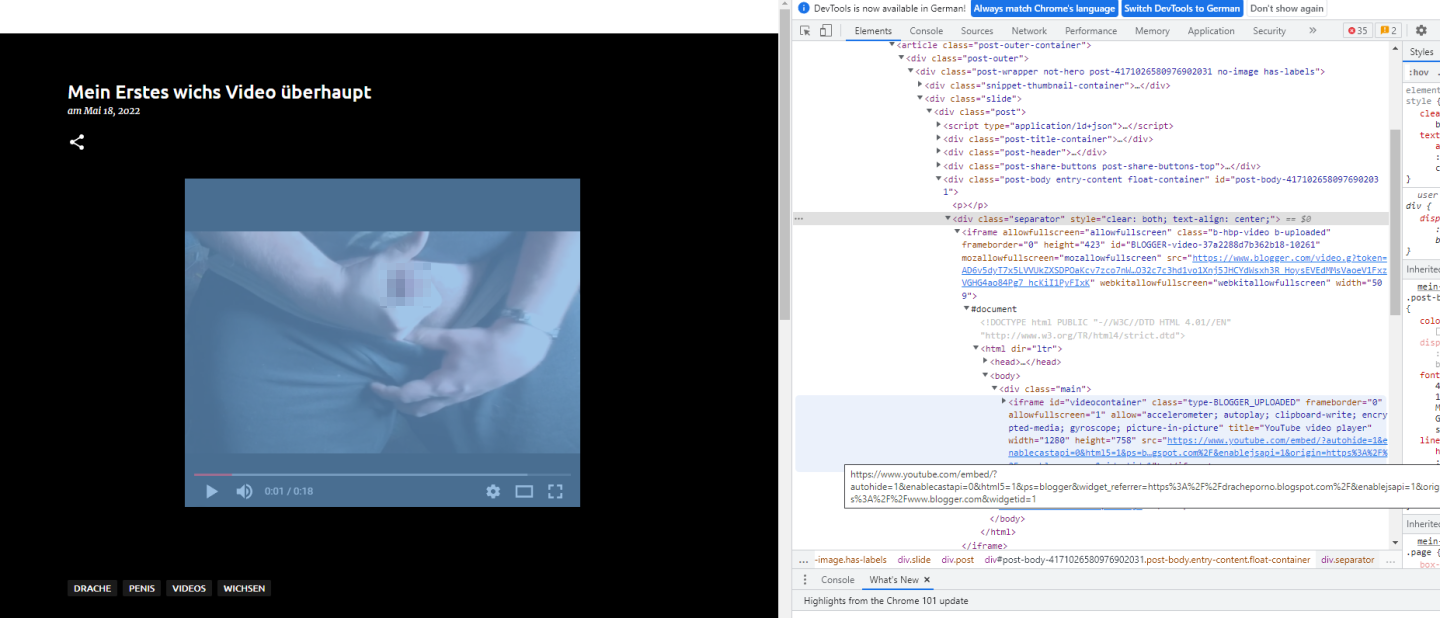Collapse the div post-outer node
Viewport: 1440px width, 618px height.
pos(901,58)
